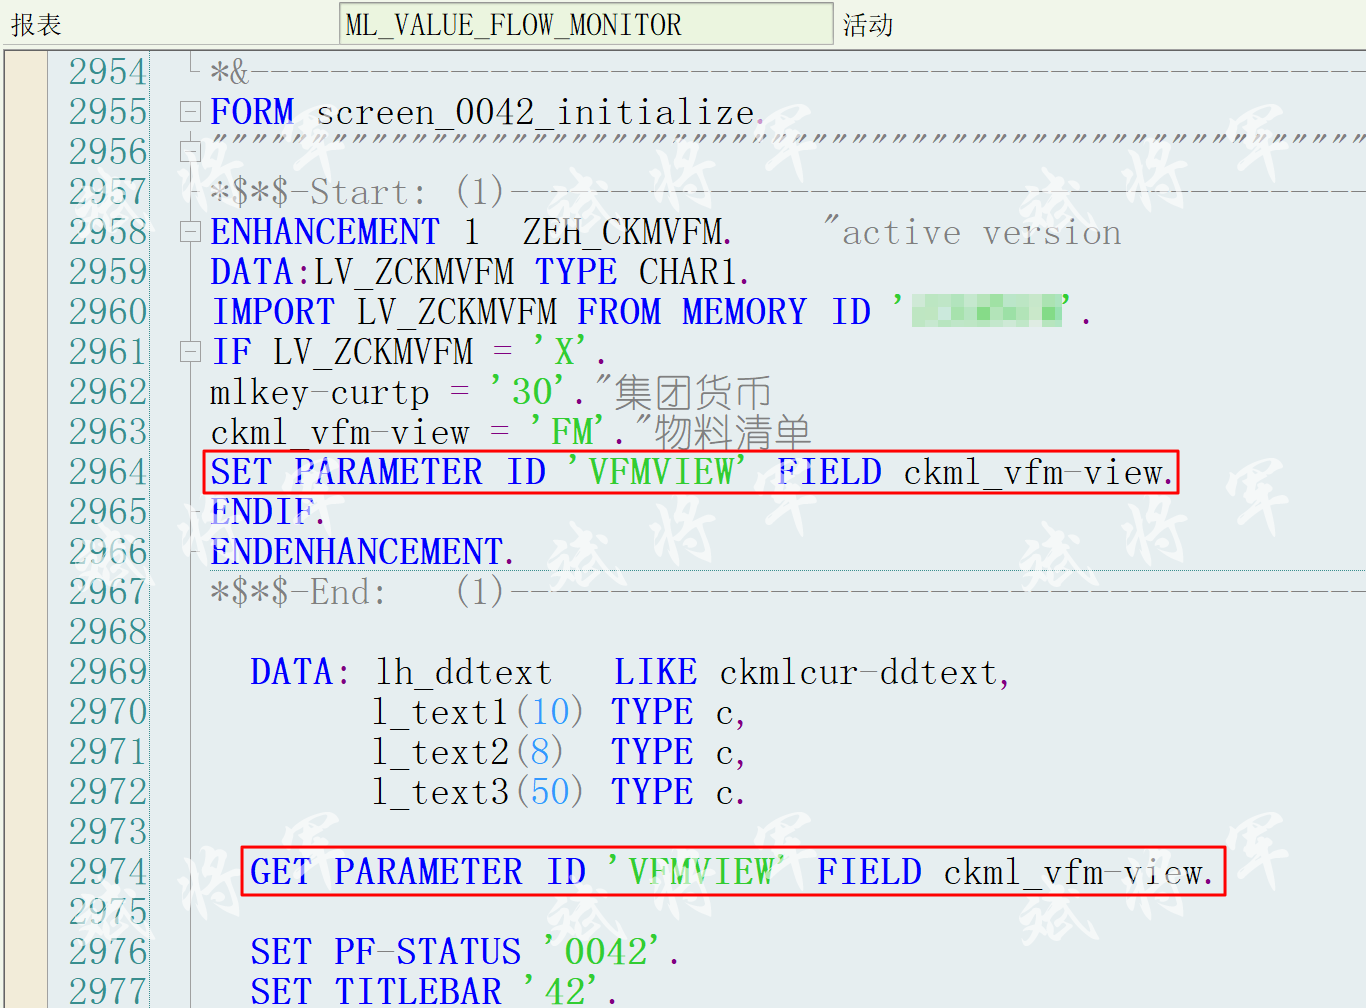Image resolution: width=1366 pixels, height=1008 pixels.
Task: Collapse the fold marker on line 2956
Action: coord(190,151)
